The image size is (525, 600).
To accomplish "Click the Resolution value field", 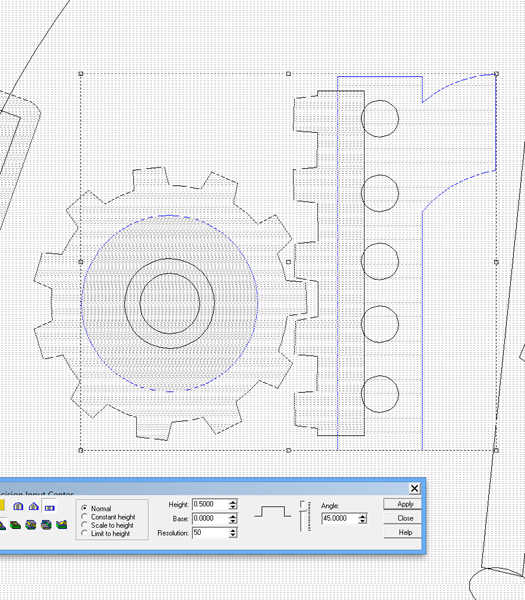I will pos(210,533).
